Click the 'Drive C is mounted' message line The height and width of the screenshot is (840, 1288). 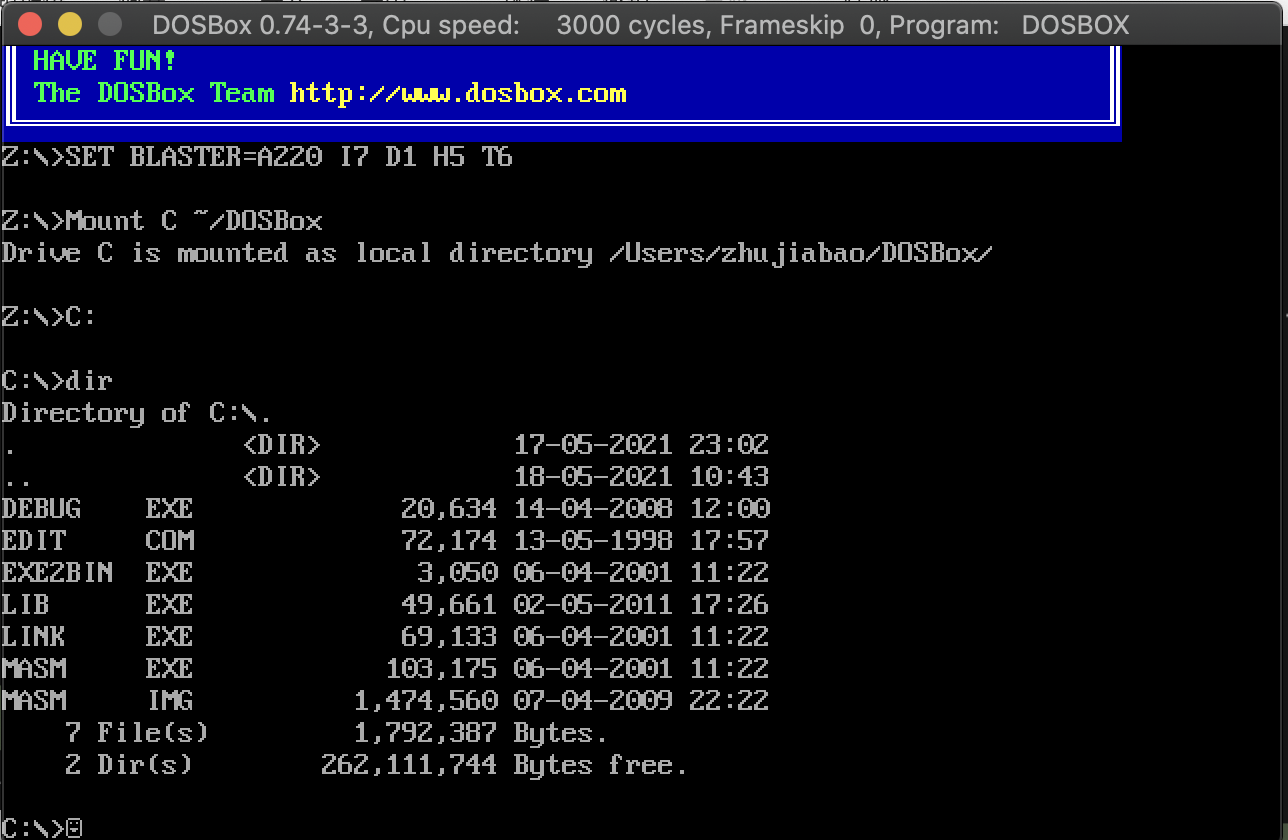coord(497,253)
